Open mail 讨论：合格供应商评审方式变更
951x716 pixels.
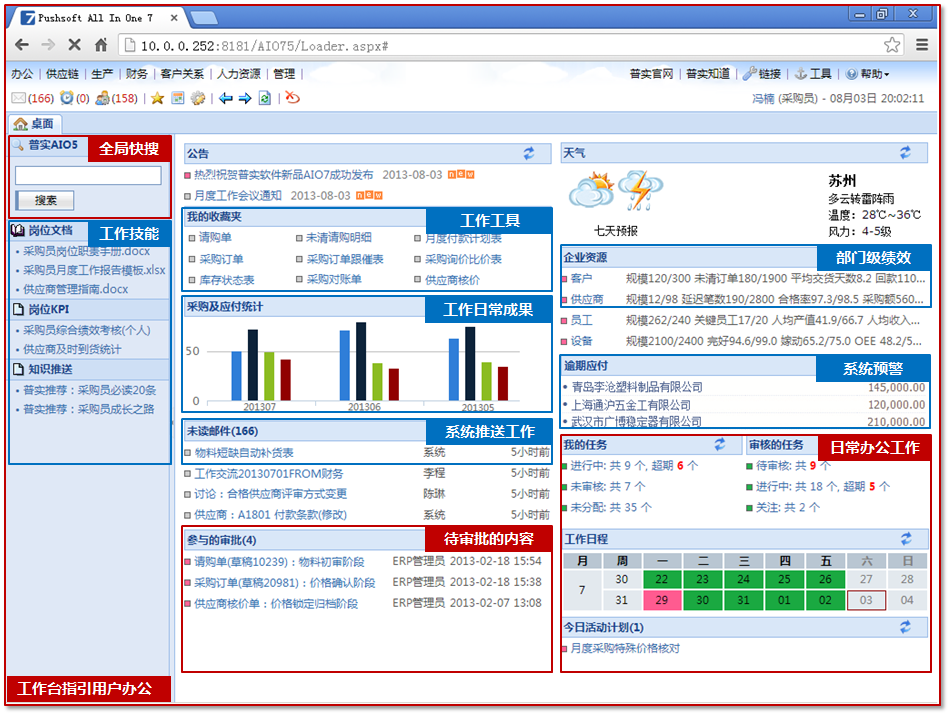271,494
